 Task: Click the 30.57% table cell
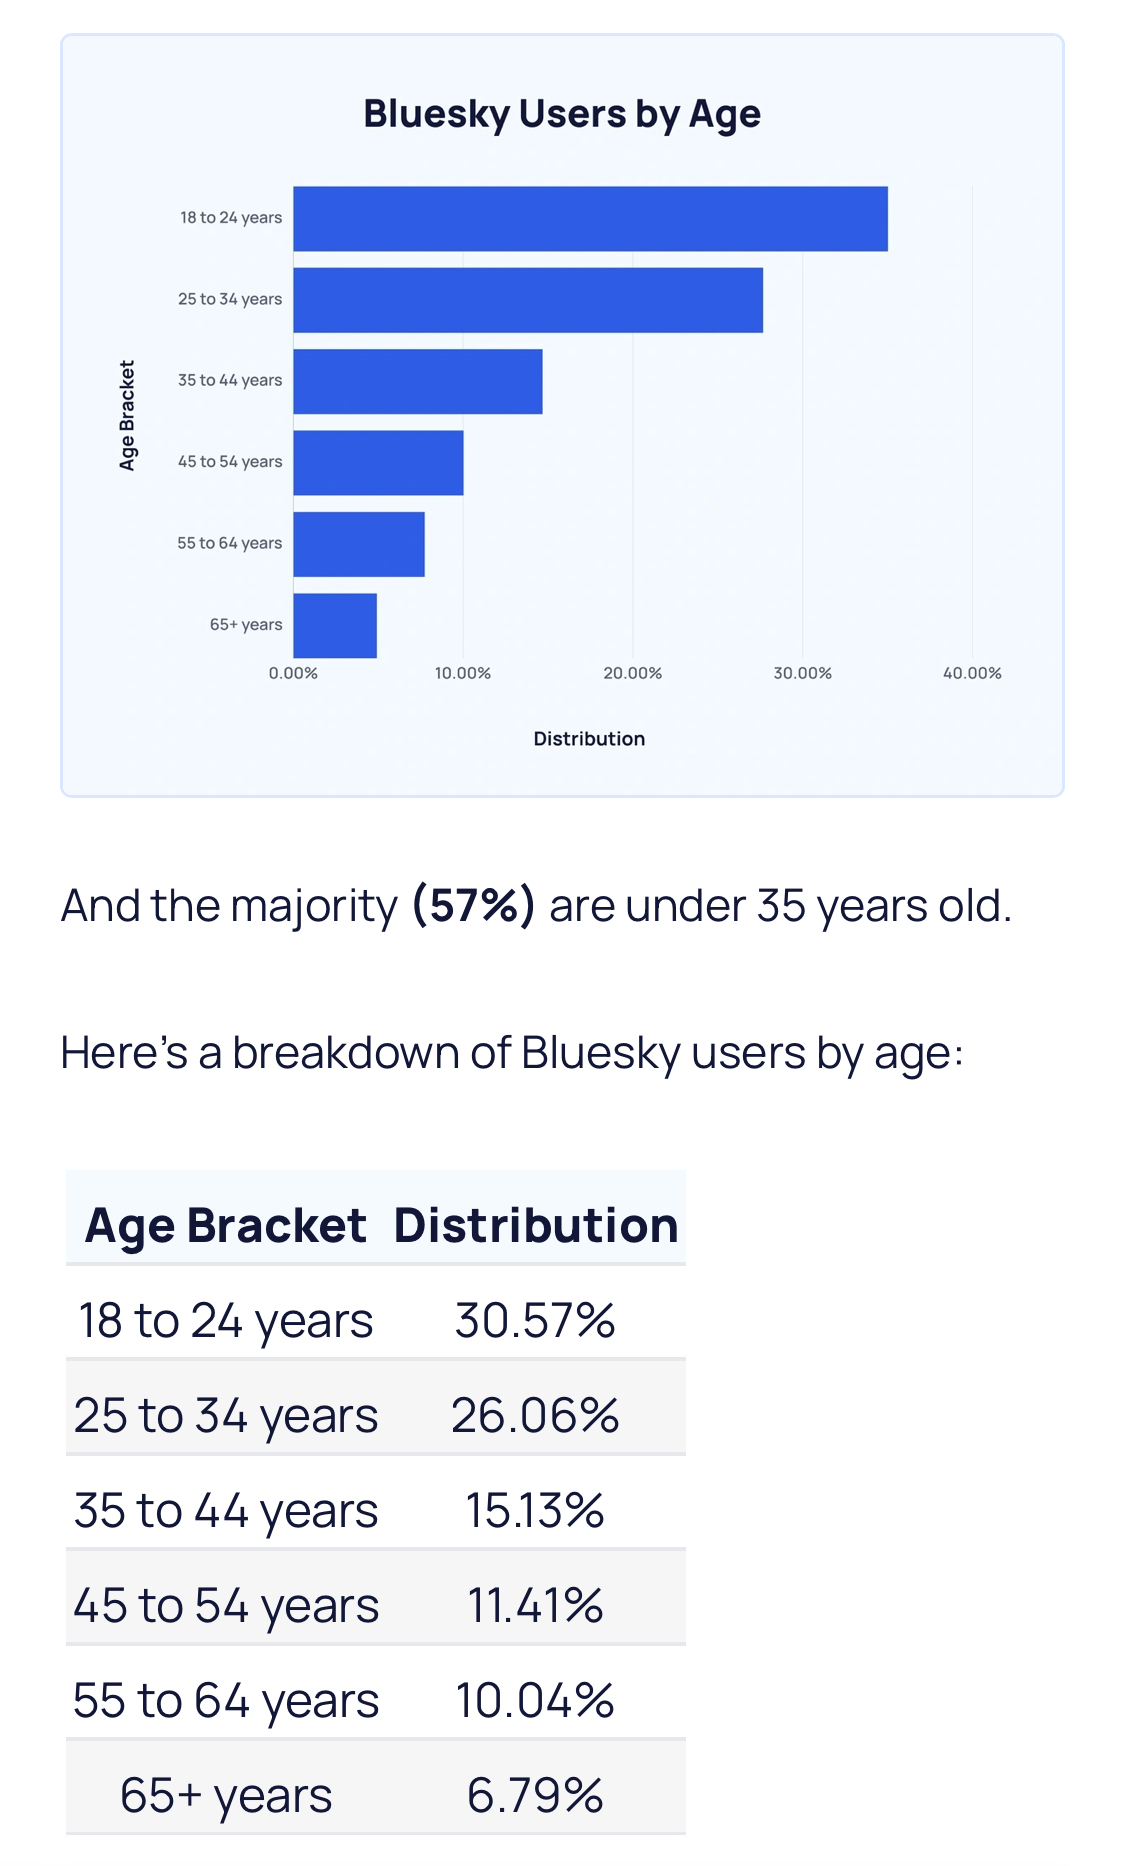535,1320
